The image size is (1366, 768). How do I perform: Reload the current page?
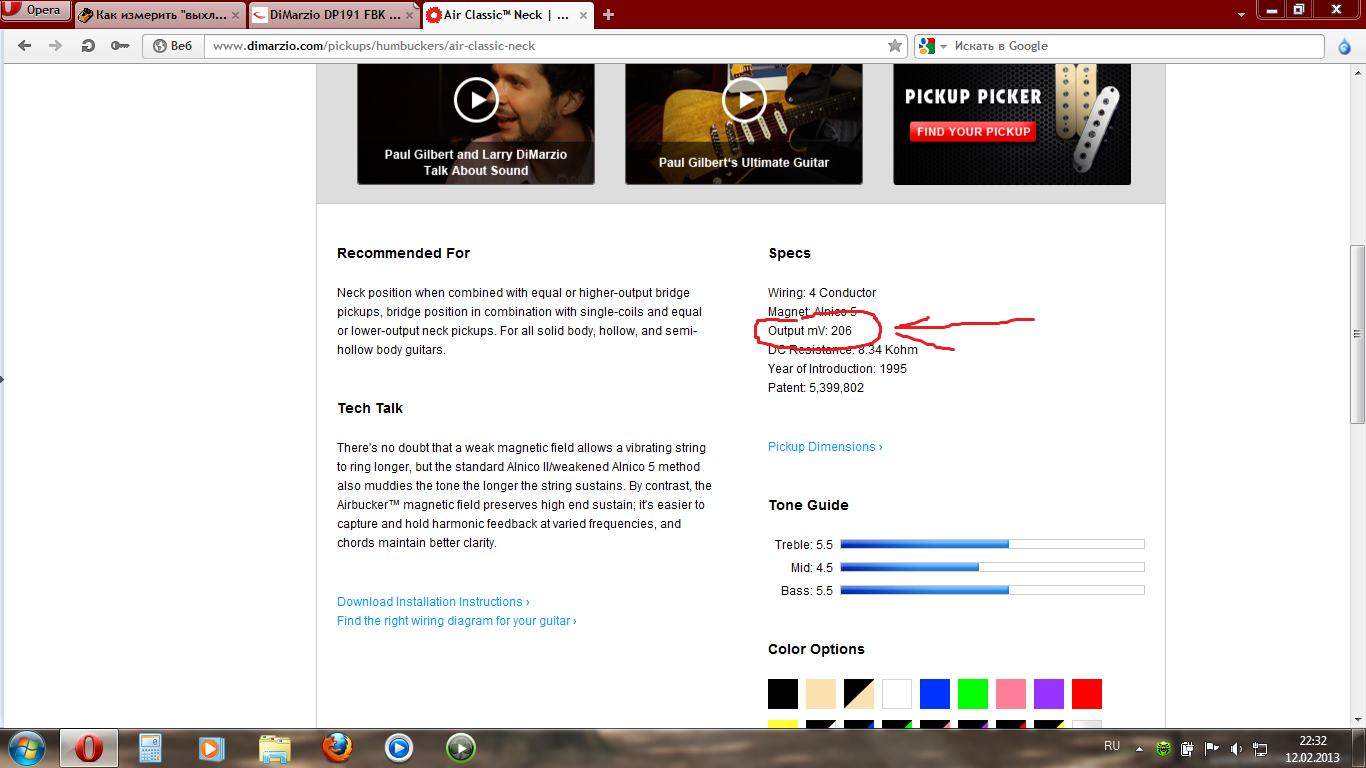pyautogui.click(x=88, y=46)
